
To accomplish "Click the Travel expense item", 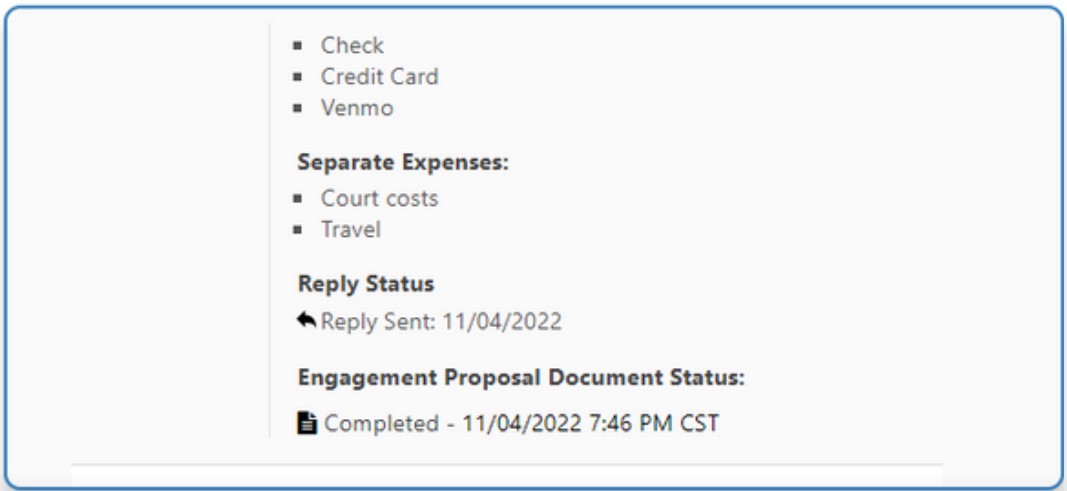I will coord(350,230).
